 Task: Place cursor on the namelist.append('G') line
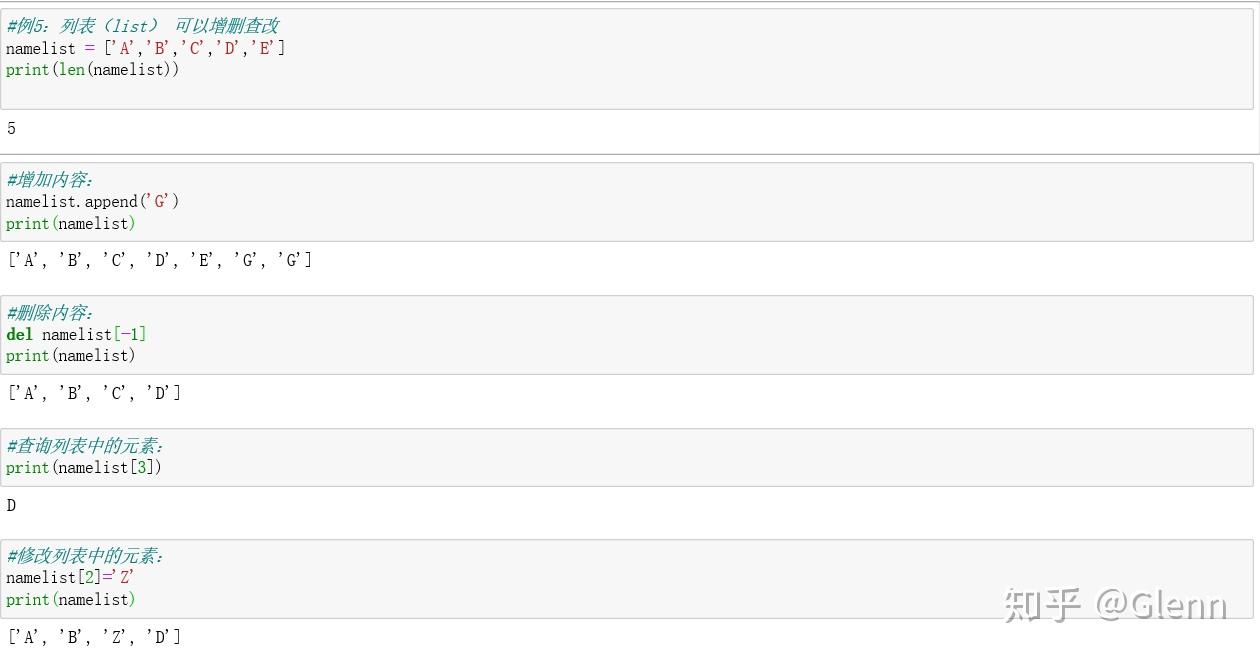[92, 202]
